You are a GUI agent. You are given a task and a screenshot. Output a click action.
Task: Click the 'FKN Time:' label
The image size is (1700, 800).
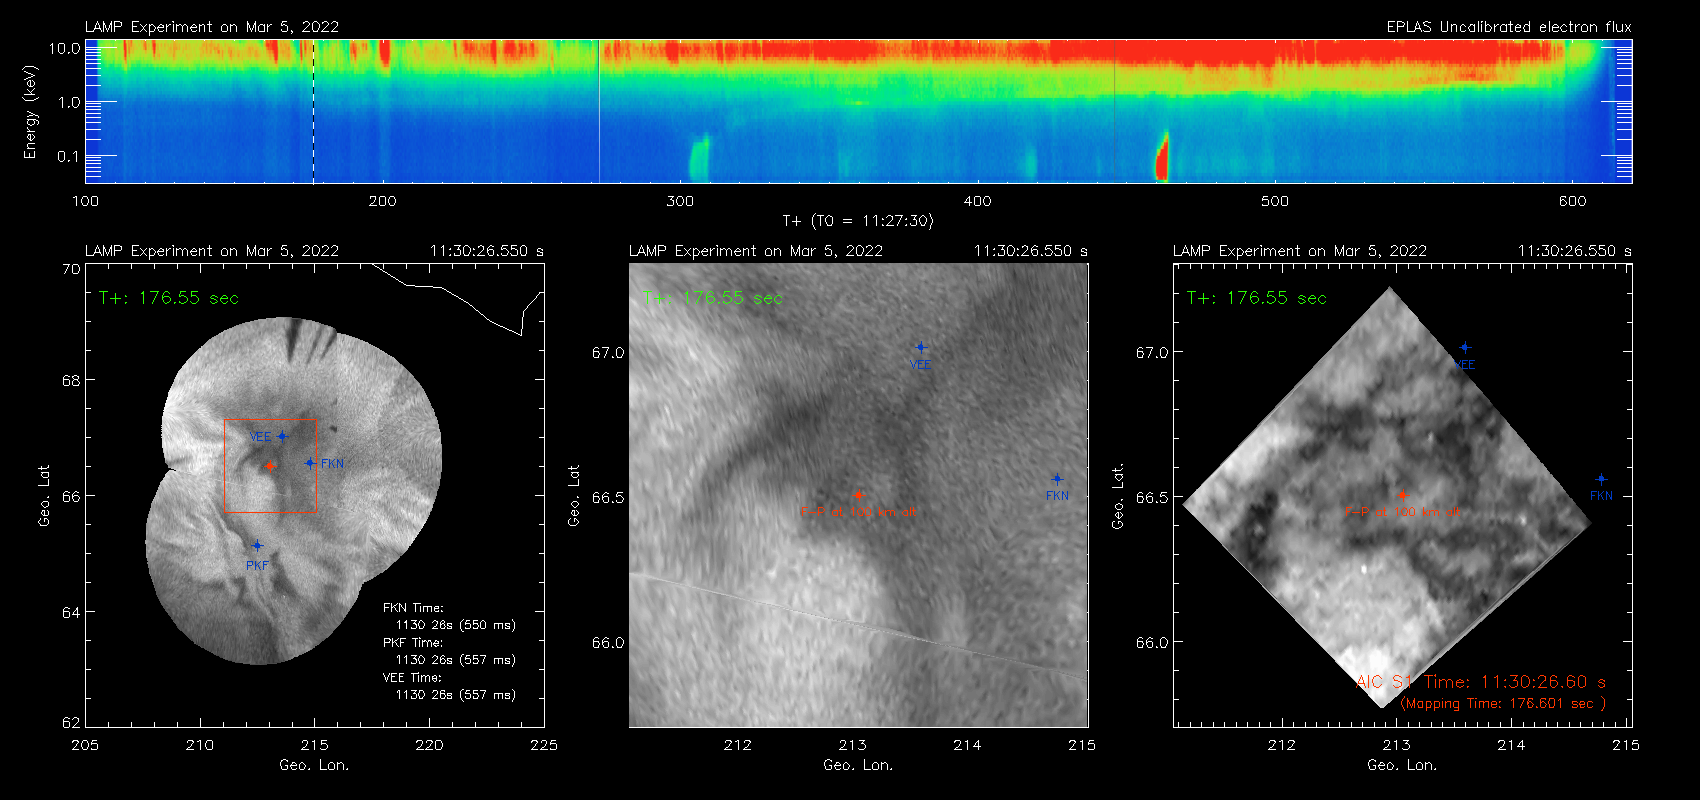(413, 608)
